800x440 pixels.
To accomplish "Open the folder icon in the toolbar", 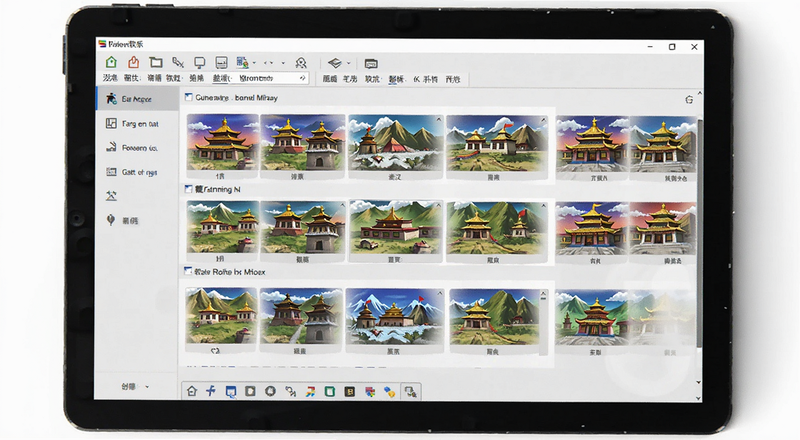I will point(156,62).
